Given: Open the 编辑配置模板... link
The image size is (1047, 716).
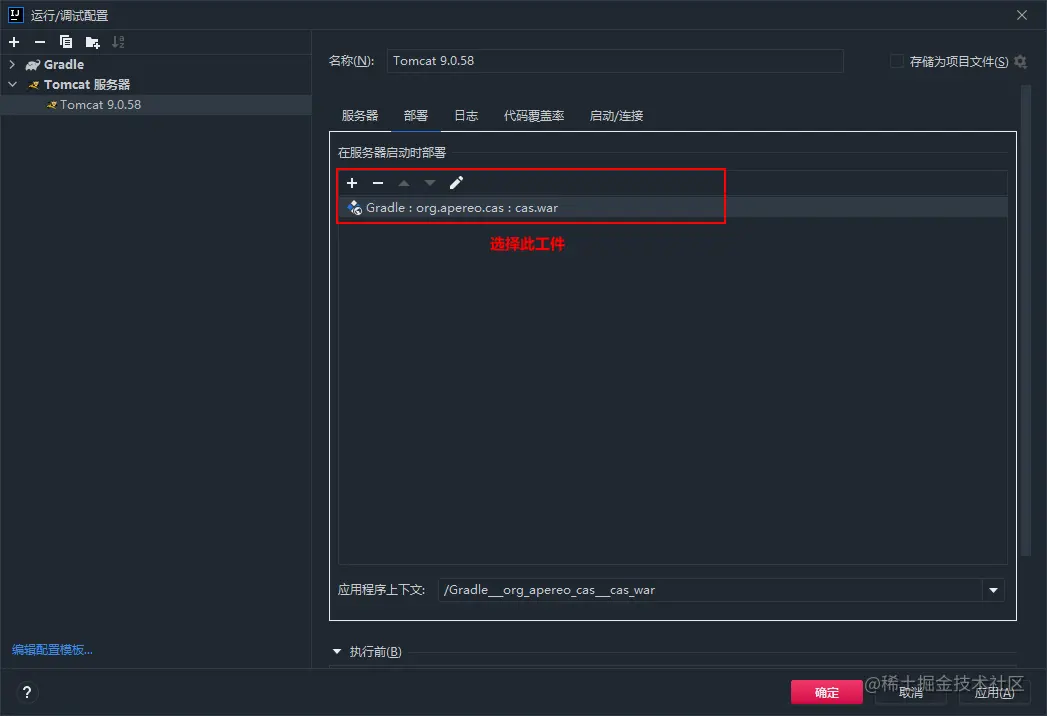Looking at the screenshot, I should pyautogui.click(x=52, y=649).
